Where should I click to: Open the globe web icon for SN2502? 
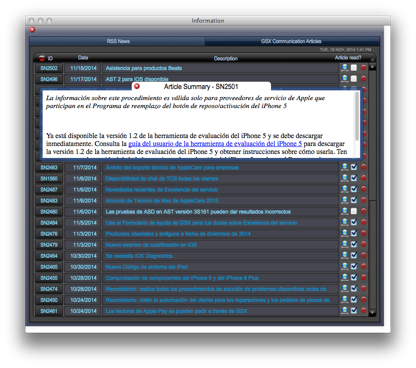click(x=345, y=68)
